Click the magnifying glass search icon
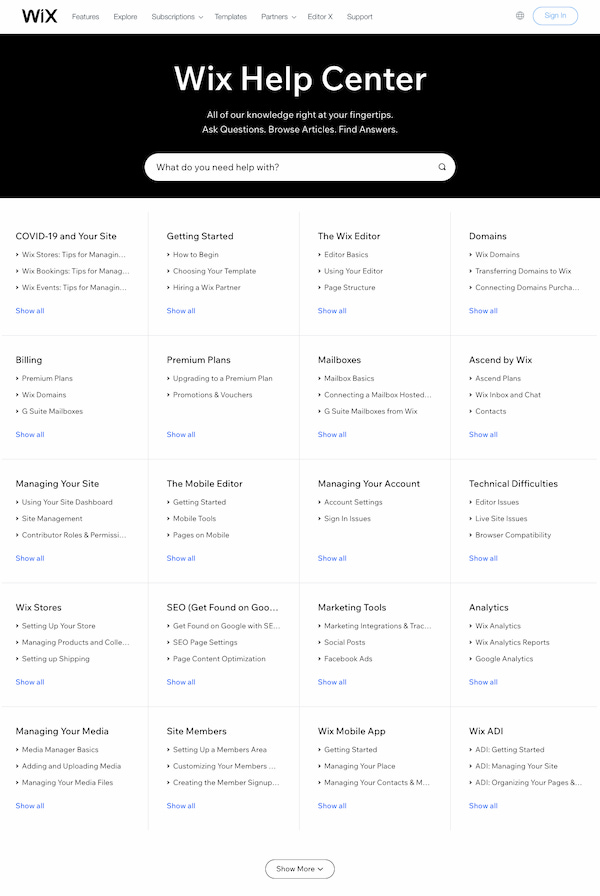The height and width of the screenshot is (896, 600). (442, 167)
